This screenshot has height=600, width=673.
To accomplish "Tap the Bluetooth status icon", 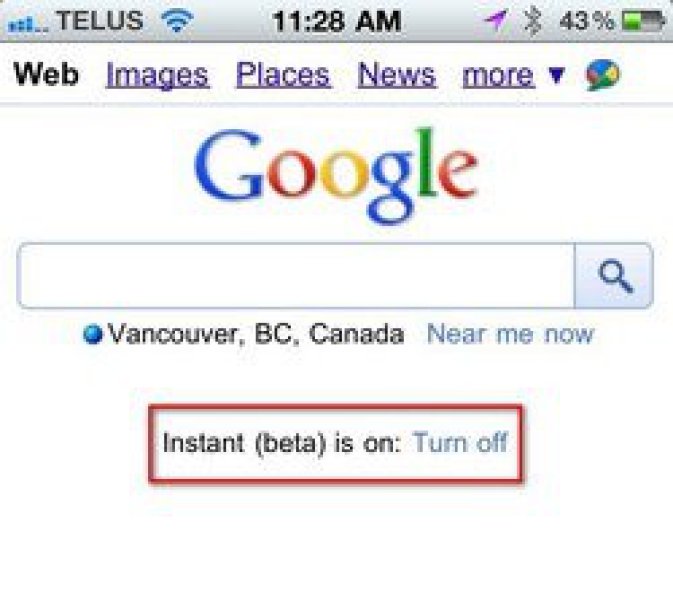I will [x=533, y=20].
